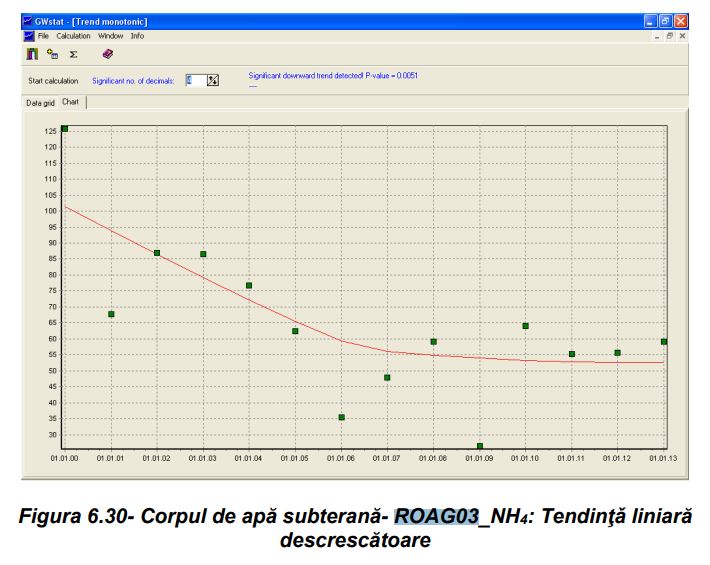
Task: Open the File menu
Action: (43, 36)
